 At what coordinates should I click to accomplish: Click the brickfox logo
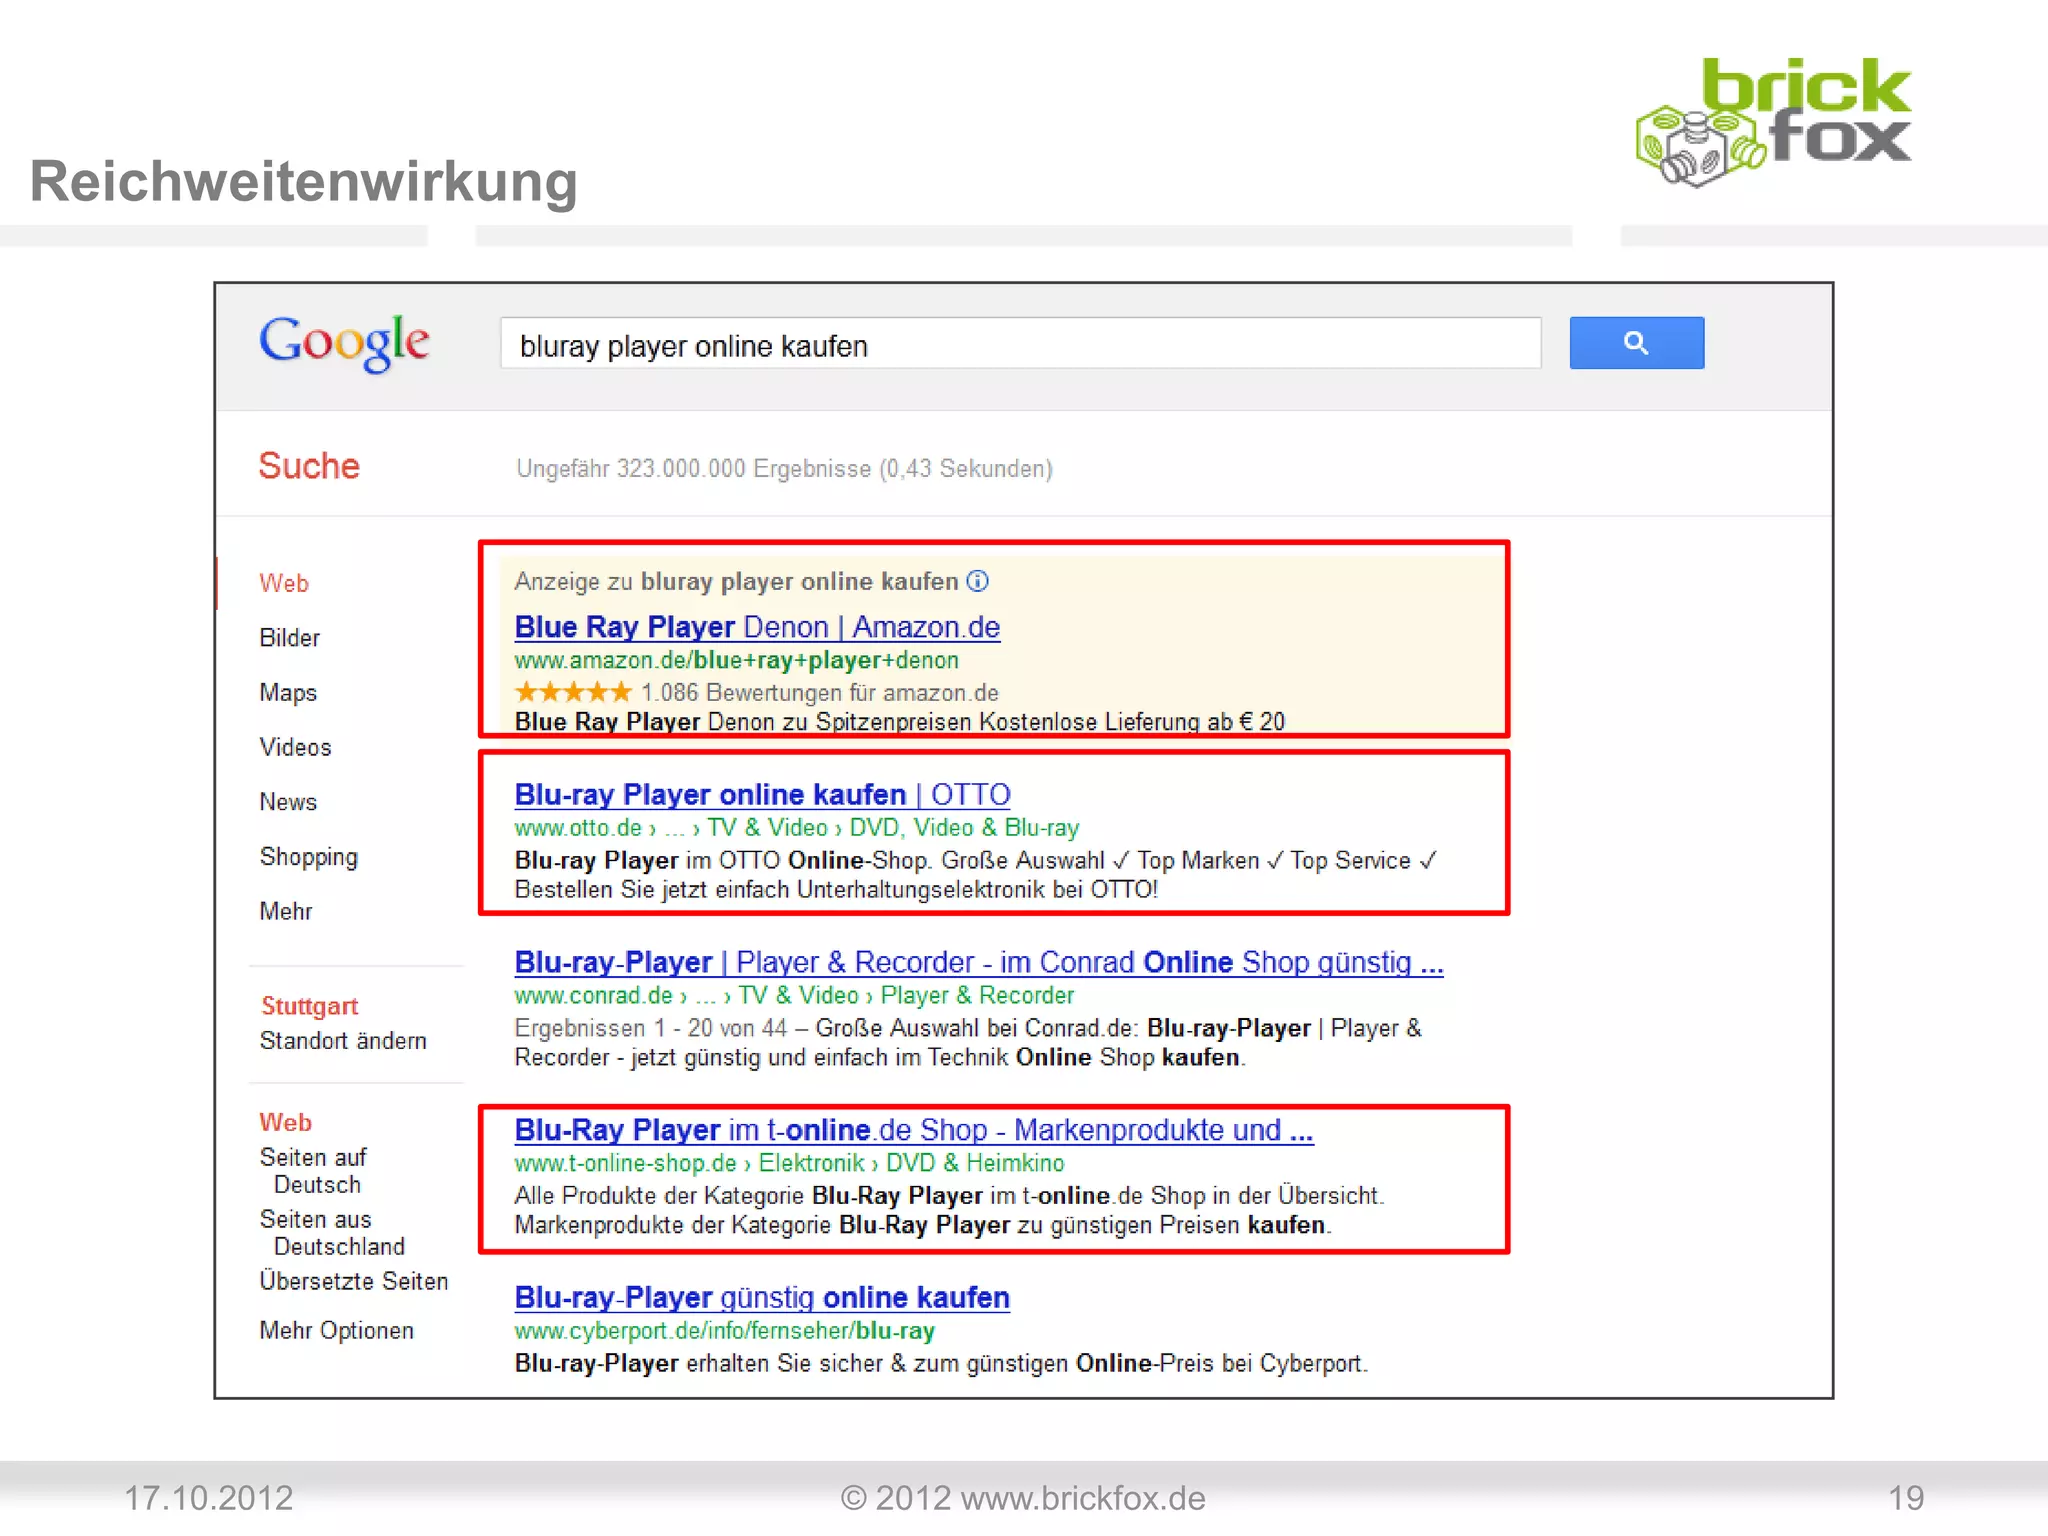pos(1773,123)
